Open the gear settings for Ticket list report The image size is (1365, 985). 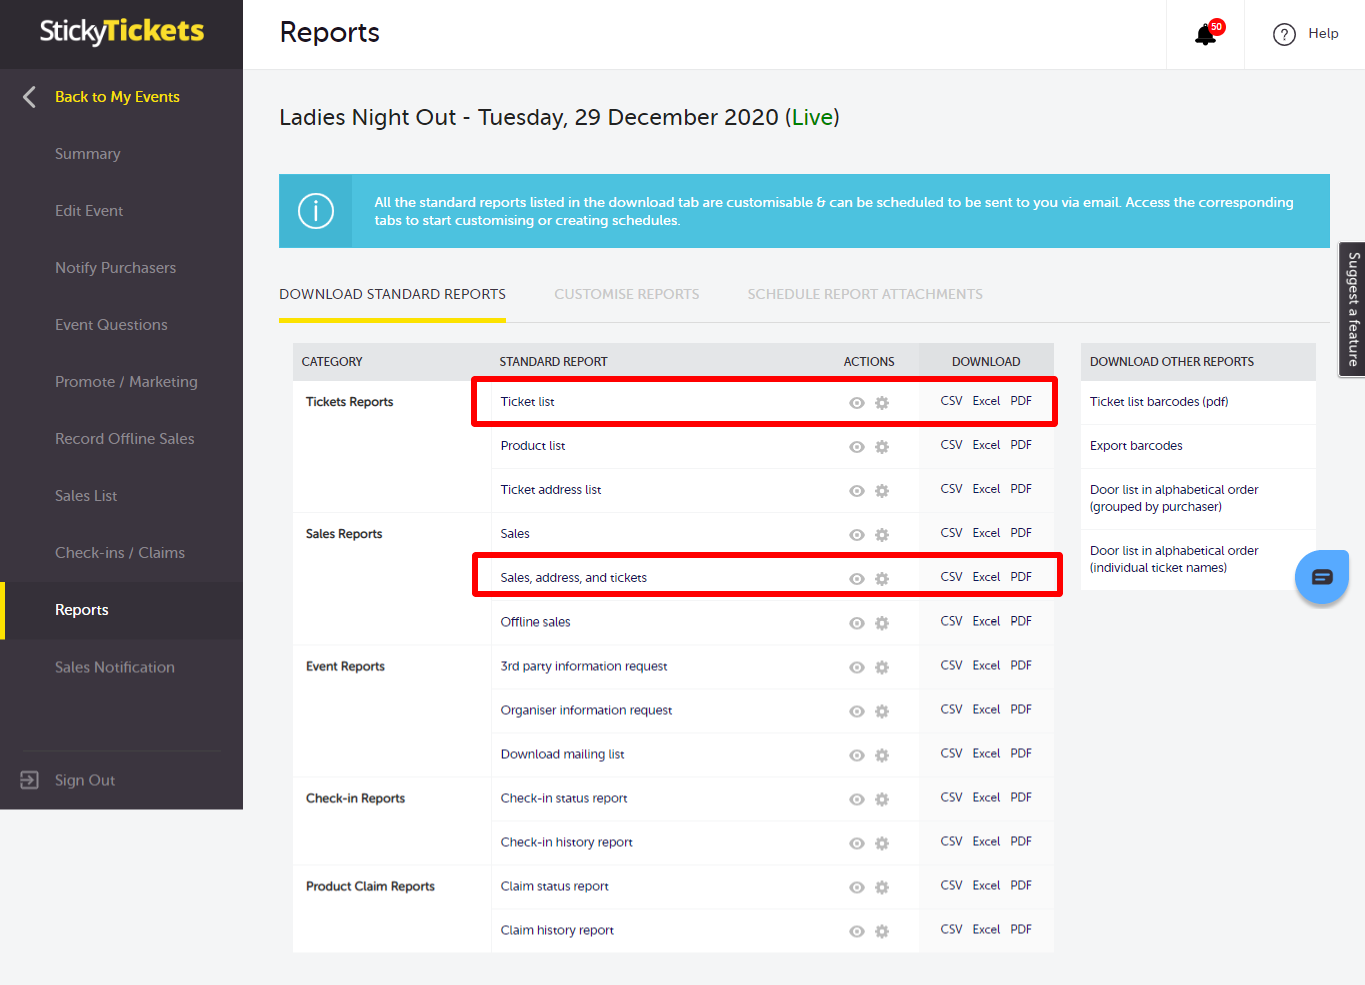point(882,402)
